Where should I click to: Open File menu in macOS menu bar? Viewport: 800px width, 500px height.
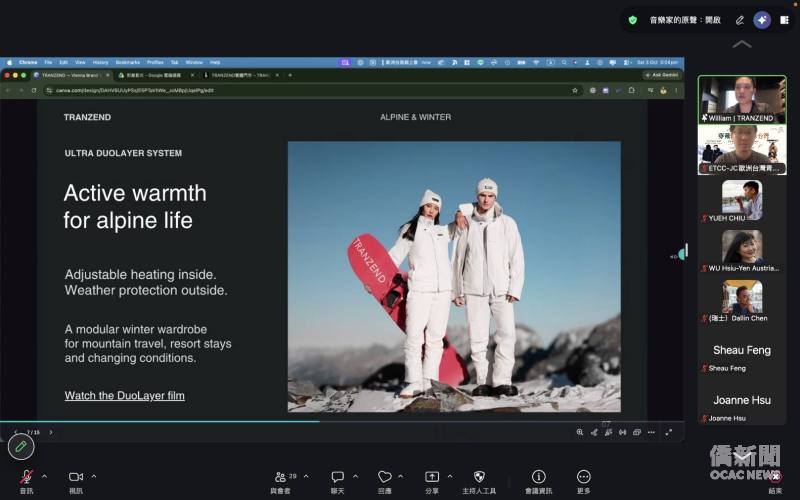coord(48,62)
